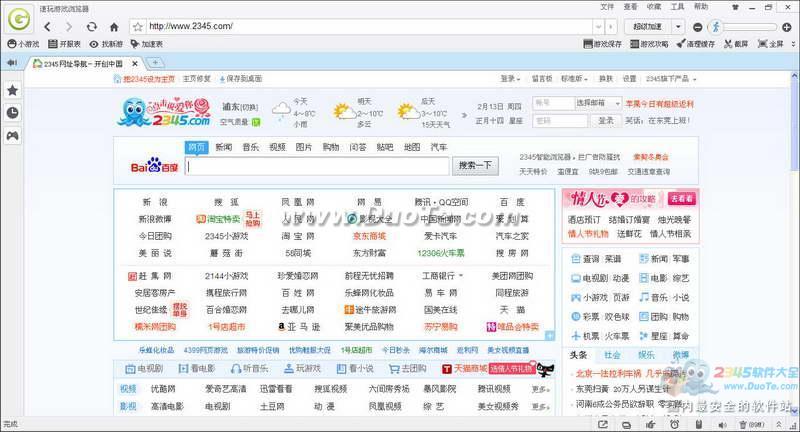Expand the 选择邮箱 mailbox dropdown
This screenshot has width=800, height=432.
pos(601,103)
